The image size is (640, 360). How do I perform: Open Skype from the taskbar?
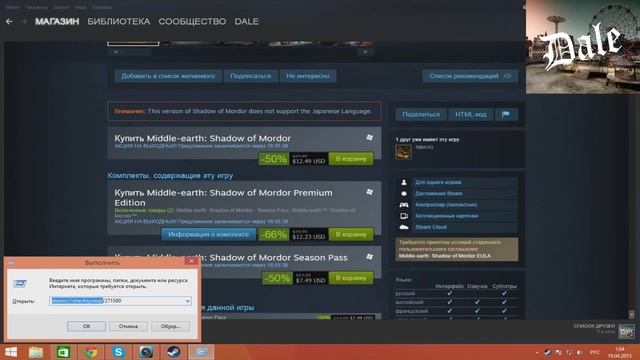tap(118, 352)
